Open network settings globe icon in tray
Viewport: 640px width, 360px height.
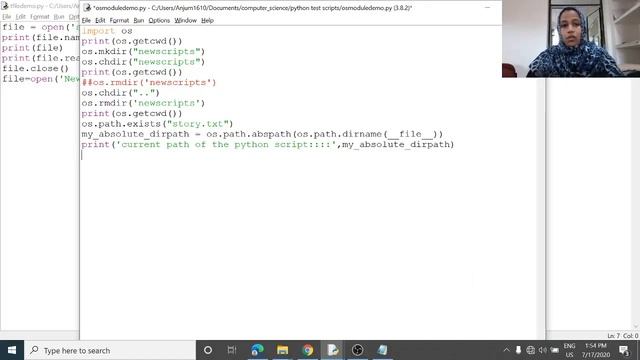pyautogui.click(x=530, y=350)
